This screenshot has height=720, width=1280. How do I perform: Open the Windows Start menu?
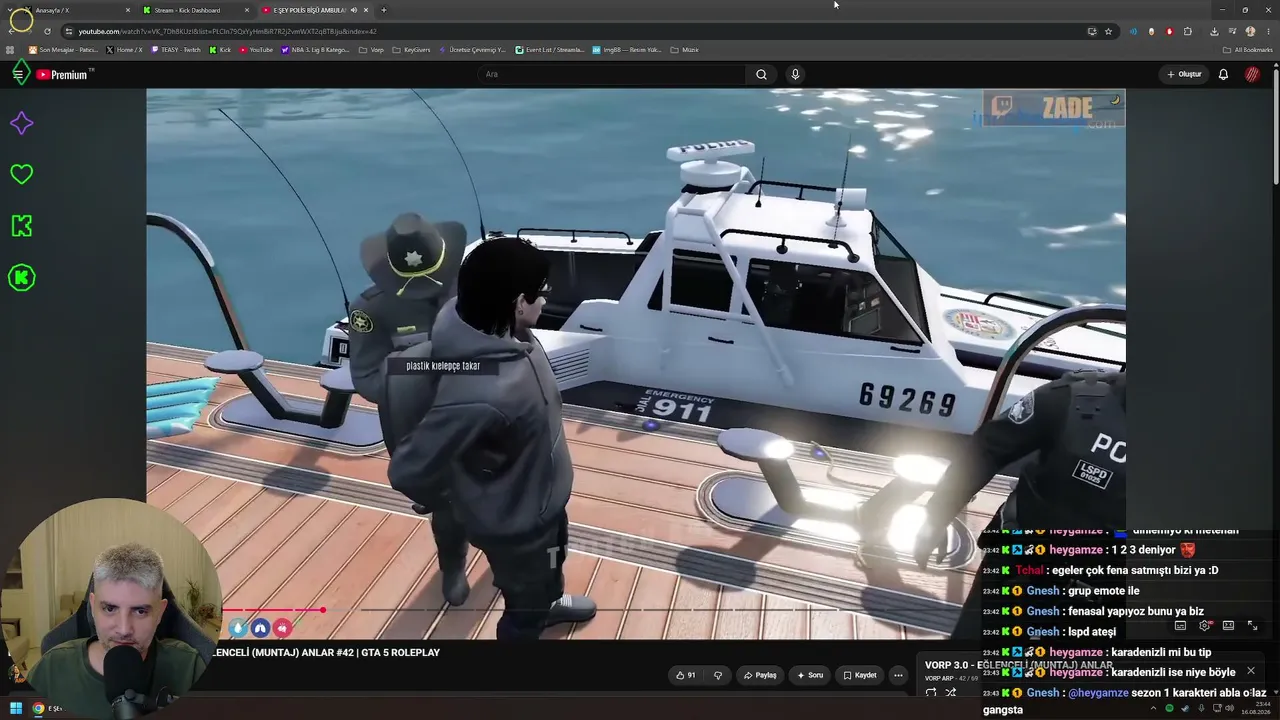[x=16, y=708]
